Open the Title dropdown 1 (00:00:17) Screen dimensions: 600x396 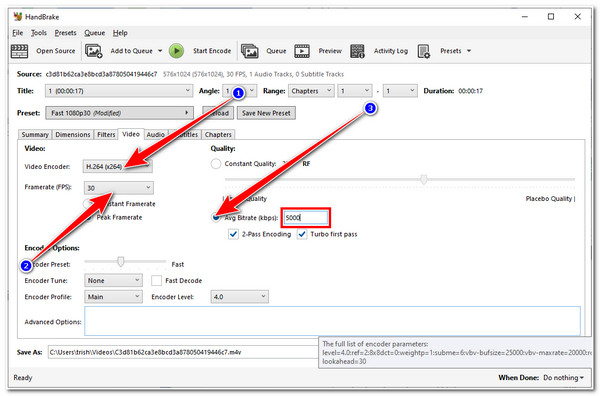click(119, 91)
